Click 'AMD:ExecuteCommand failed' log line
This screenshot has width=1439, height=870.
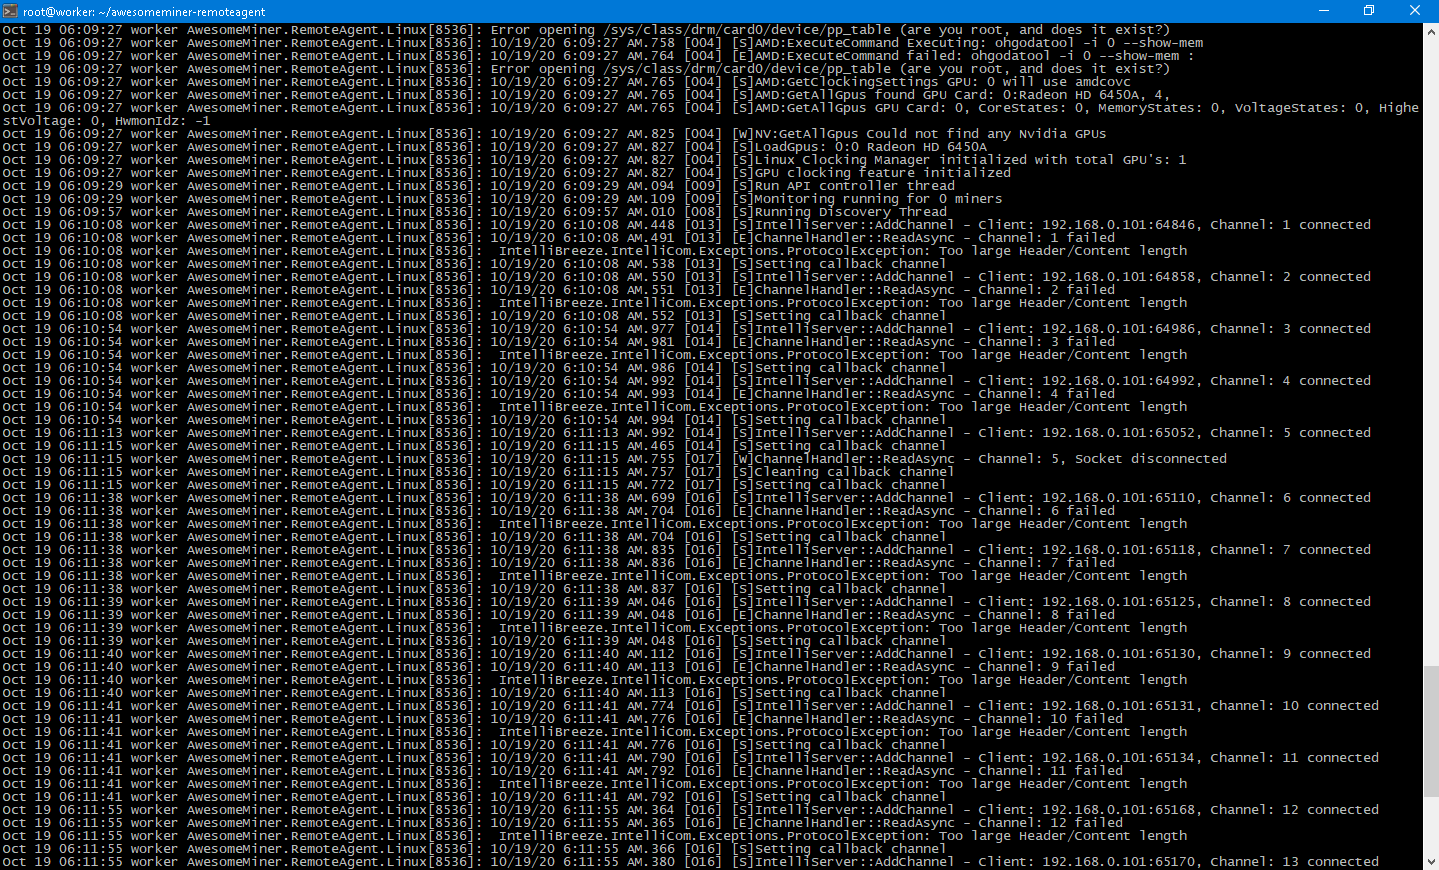click(x=598, y=56)
